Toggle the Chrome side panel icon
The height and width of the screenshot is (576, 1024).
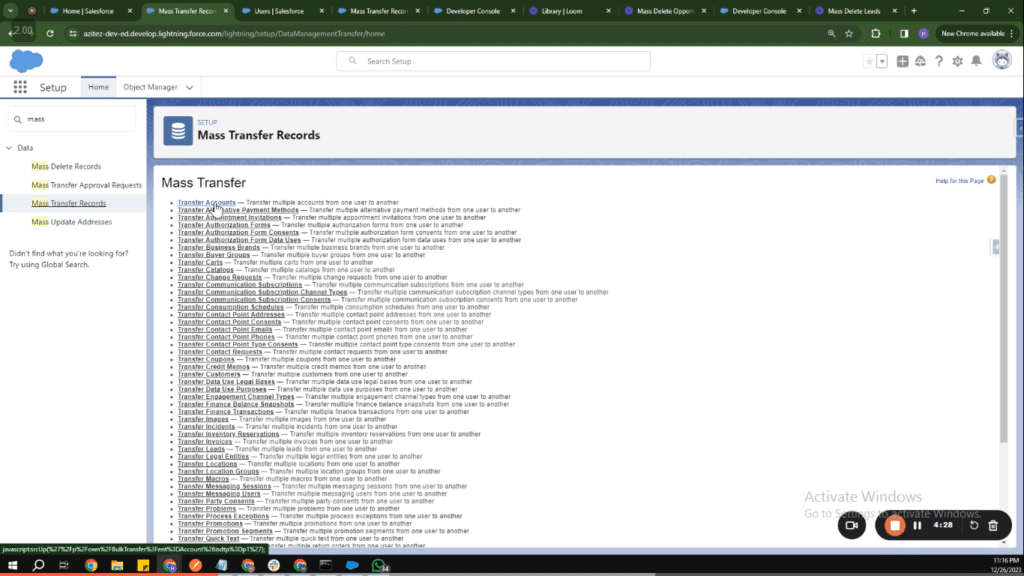pyautogui.click(x=904, y=33)
